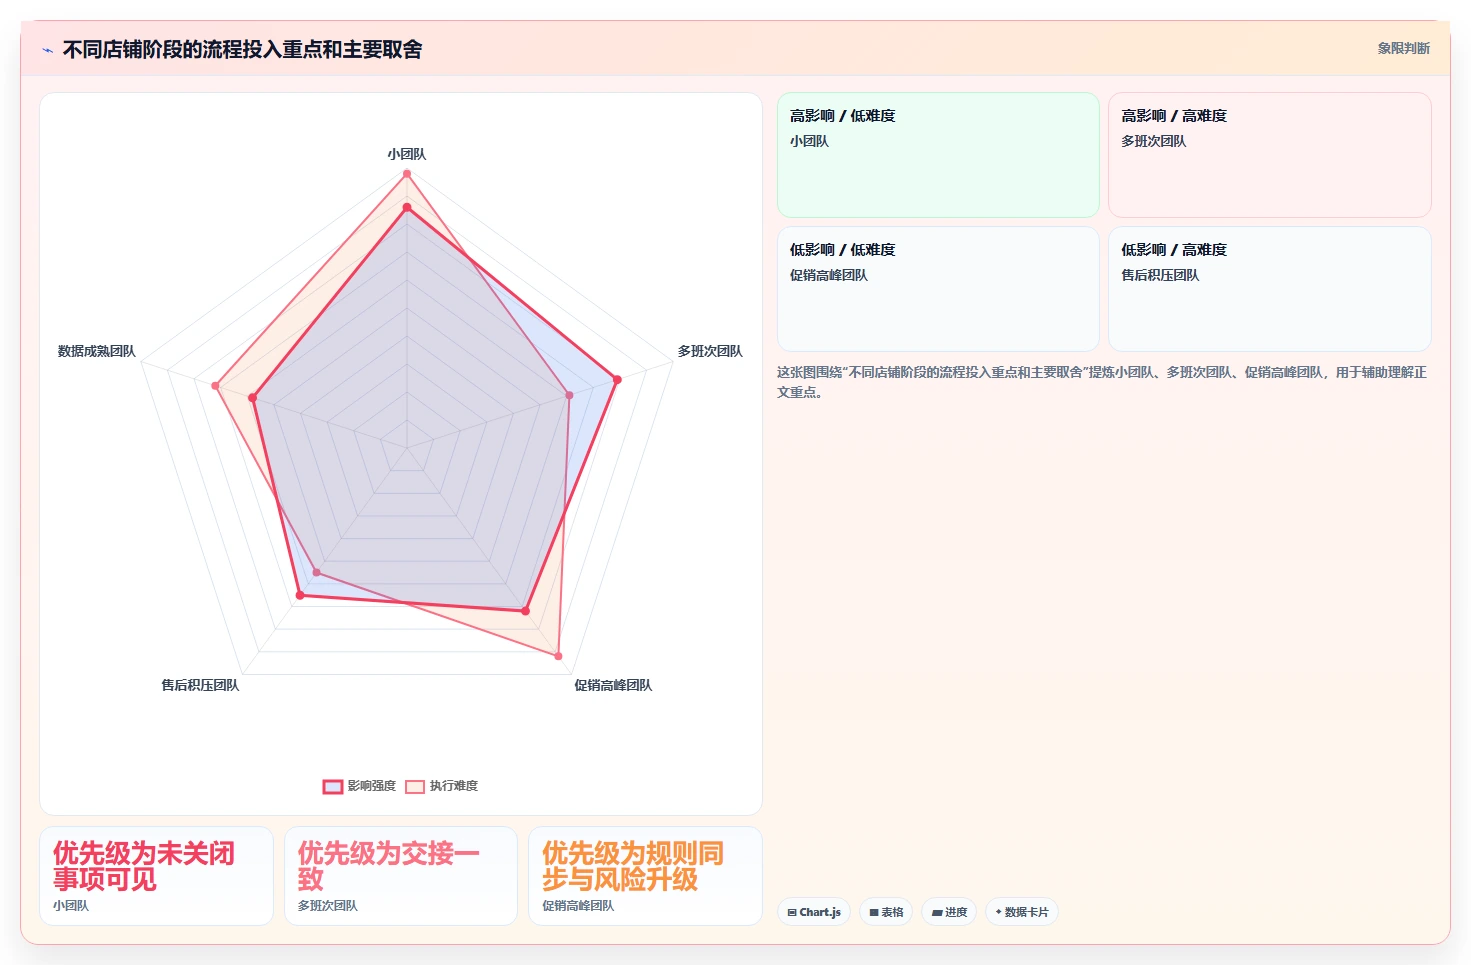1471x965 pixels.
Task: Click the 售后积压团队 radar axis label
Action: point(200,685)
